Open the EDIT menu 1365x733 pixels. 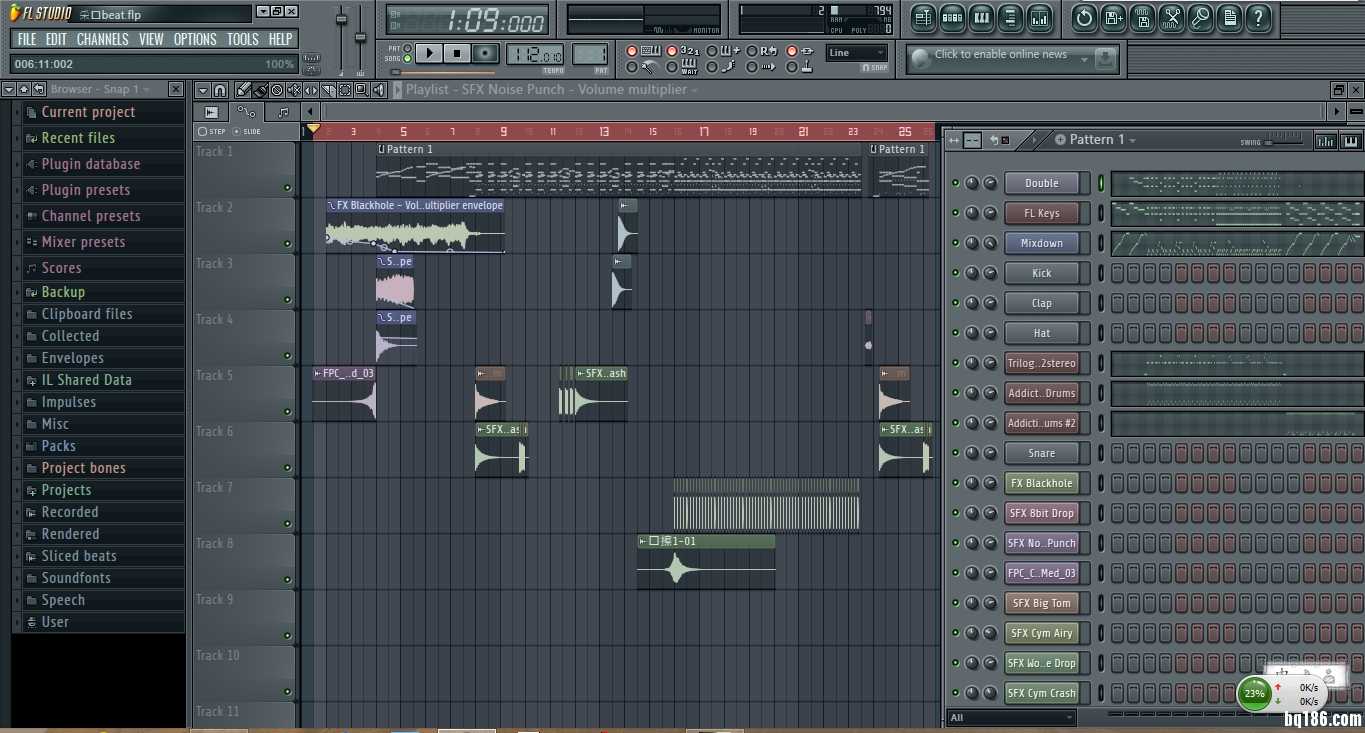click(56, 39)
